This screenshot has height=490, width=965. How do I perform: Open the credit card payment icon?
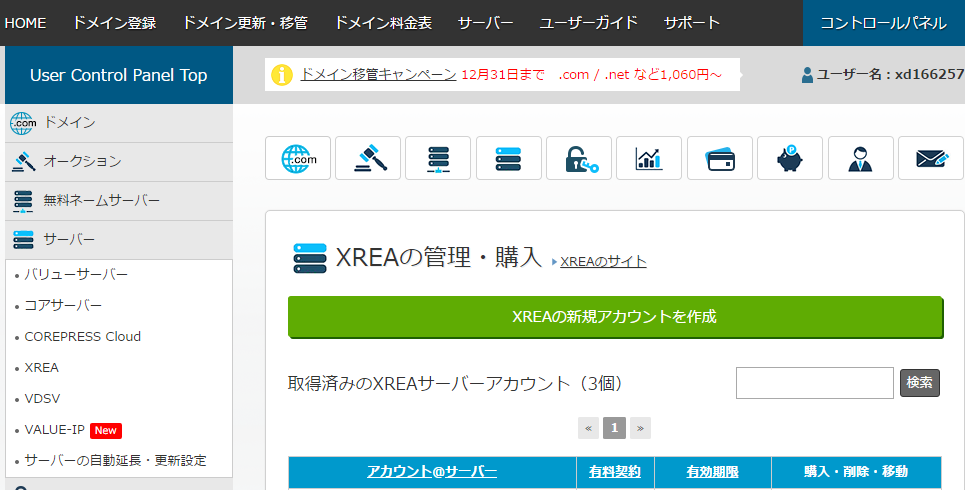coord(720,158)
